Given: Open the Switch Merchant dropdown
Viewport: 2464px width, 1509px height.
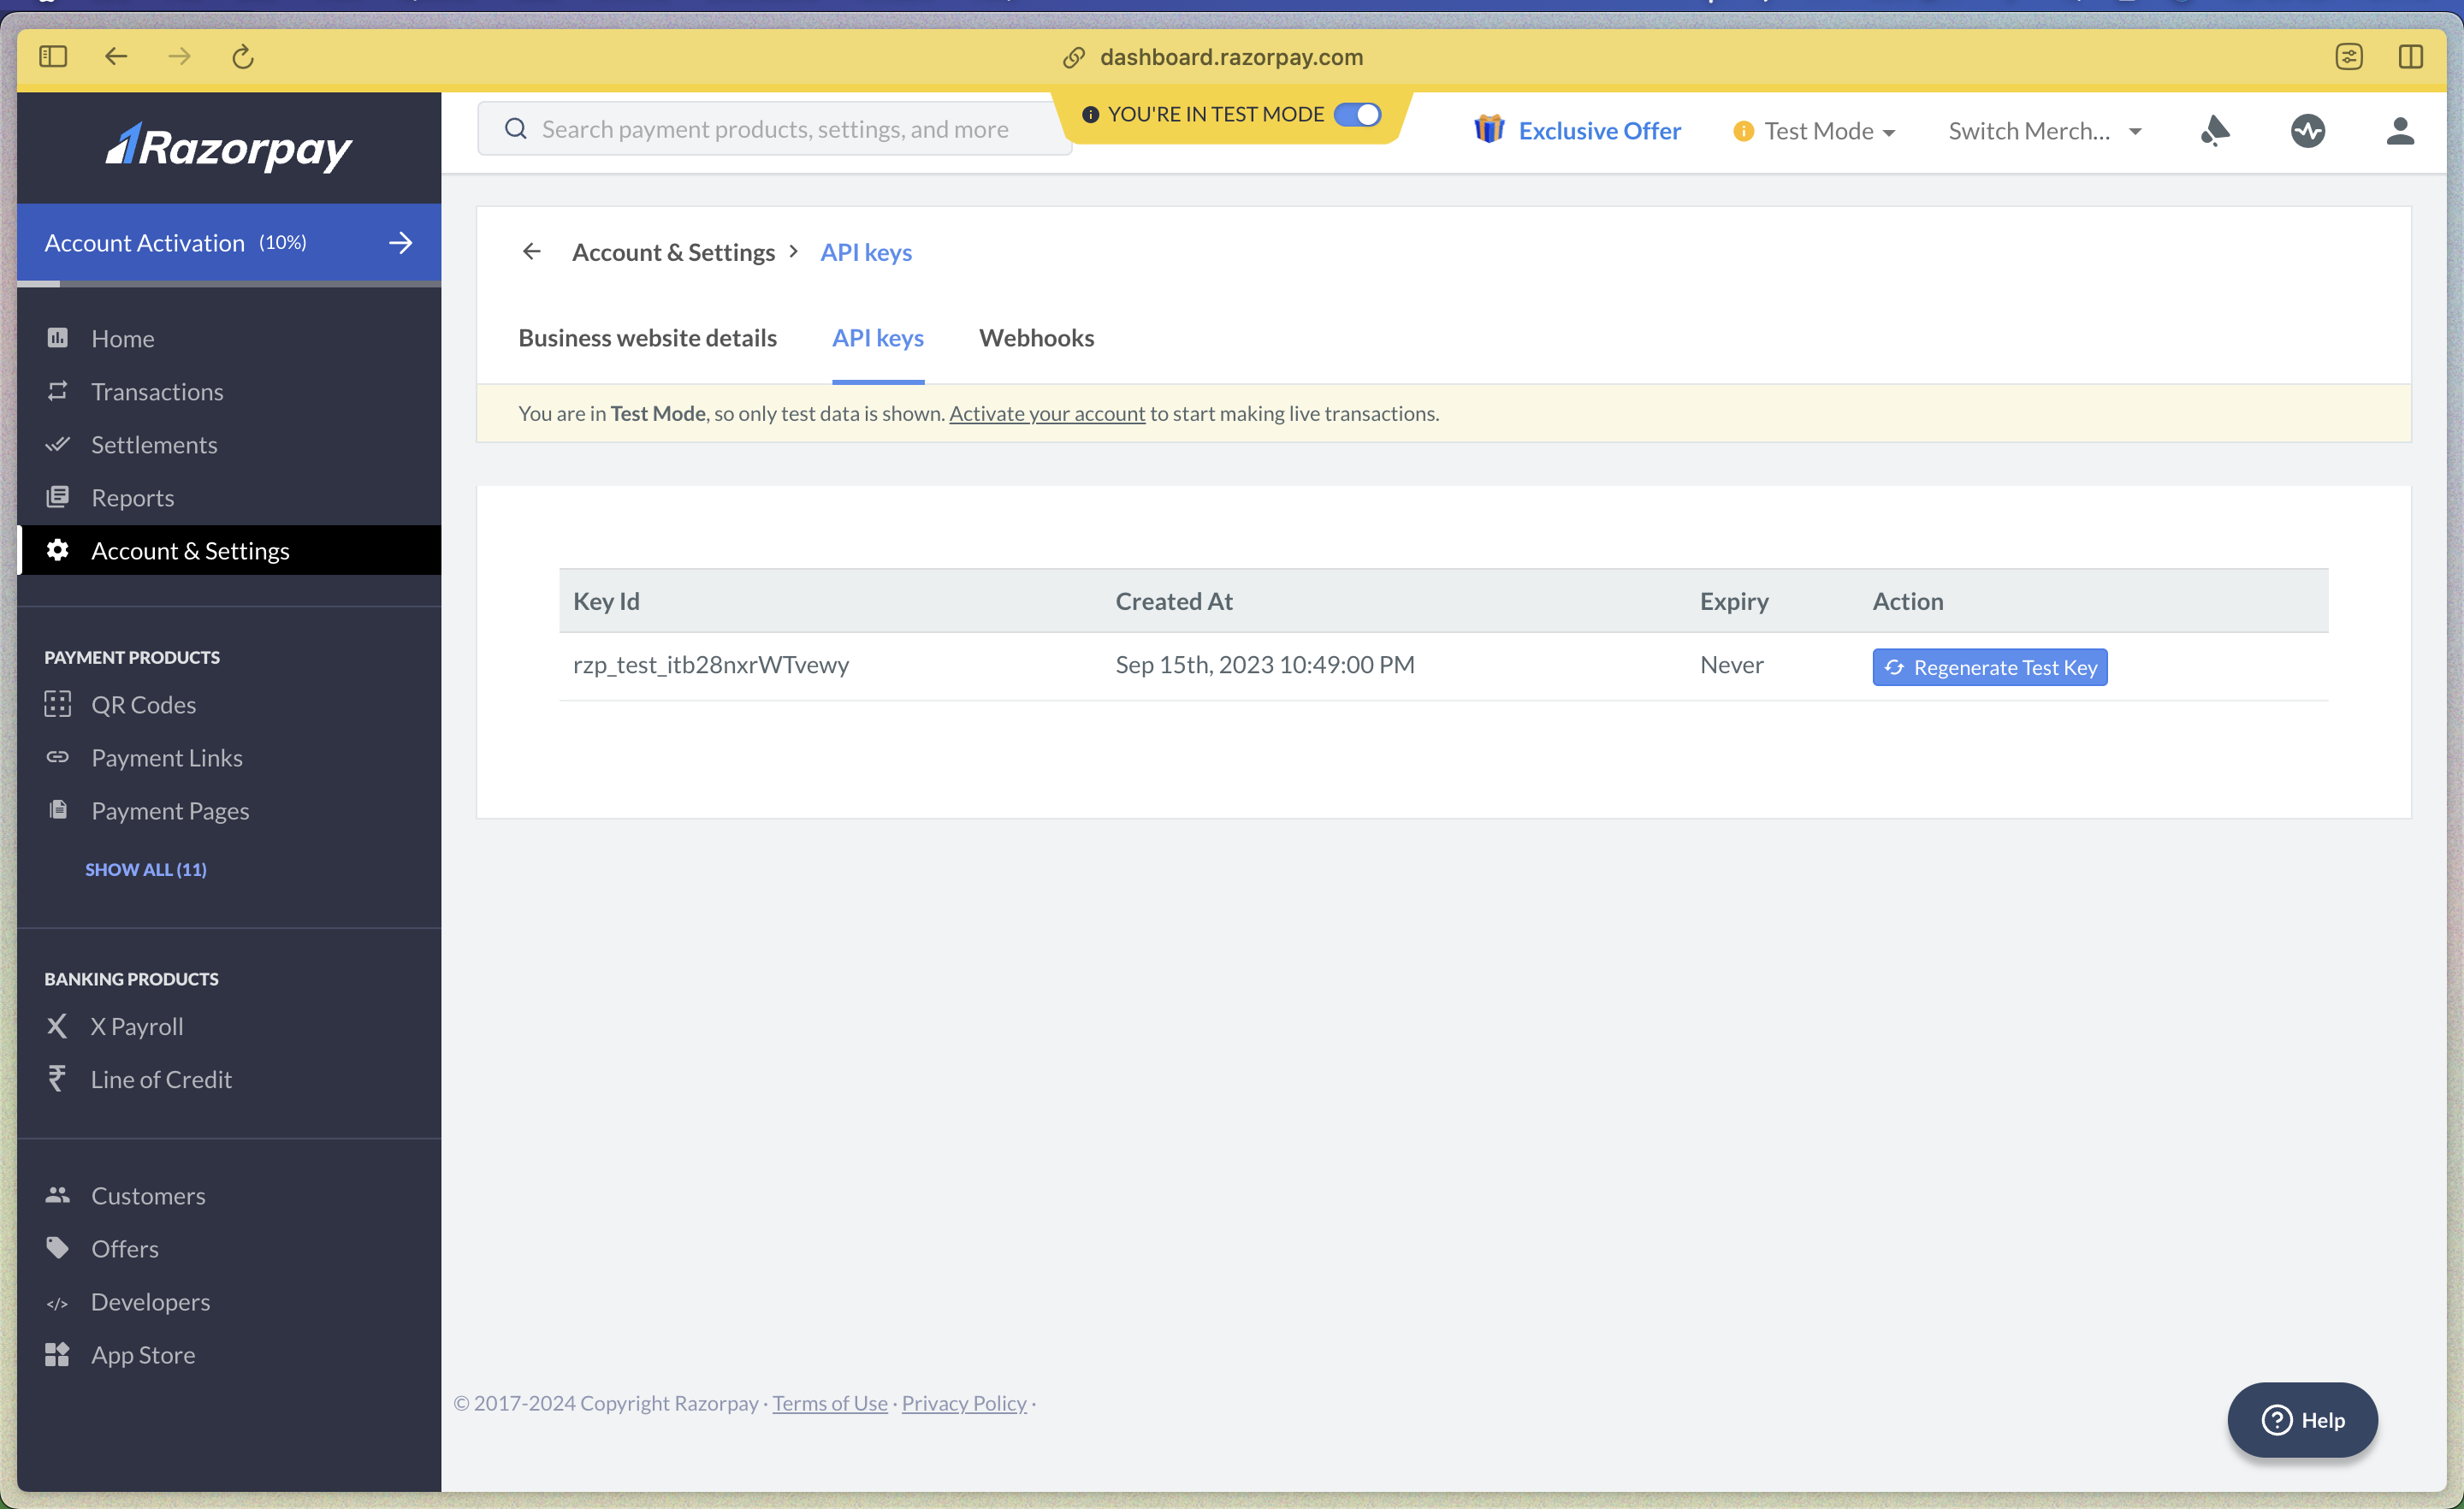Looking at the screenshot, I should pyautogui.click(x=2044, y=131).
